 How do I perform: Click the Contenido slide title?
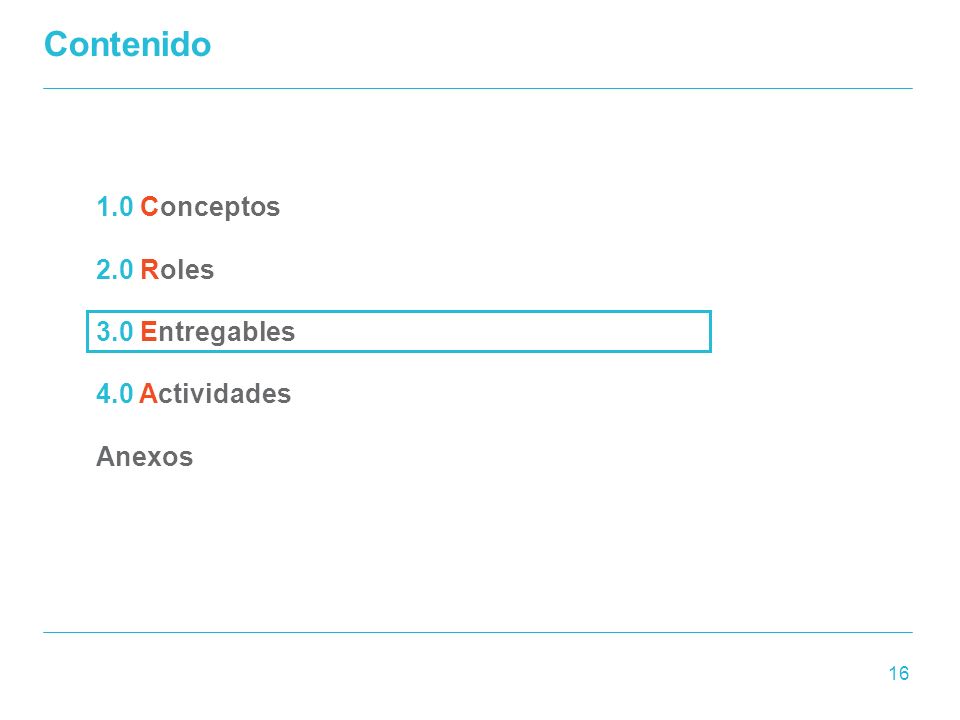pos(127,45)
